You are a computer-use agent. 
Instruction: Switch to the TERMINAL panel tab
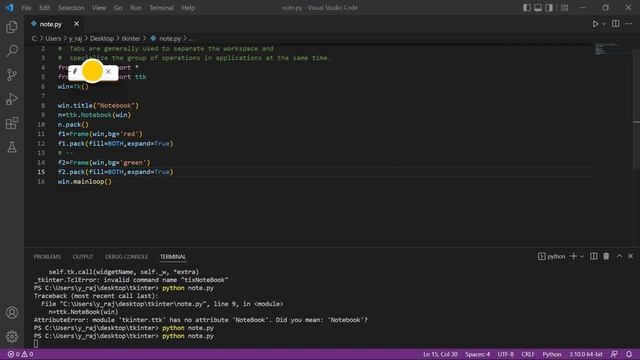tap(173, 257)
